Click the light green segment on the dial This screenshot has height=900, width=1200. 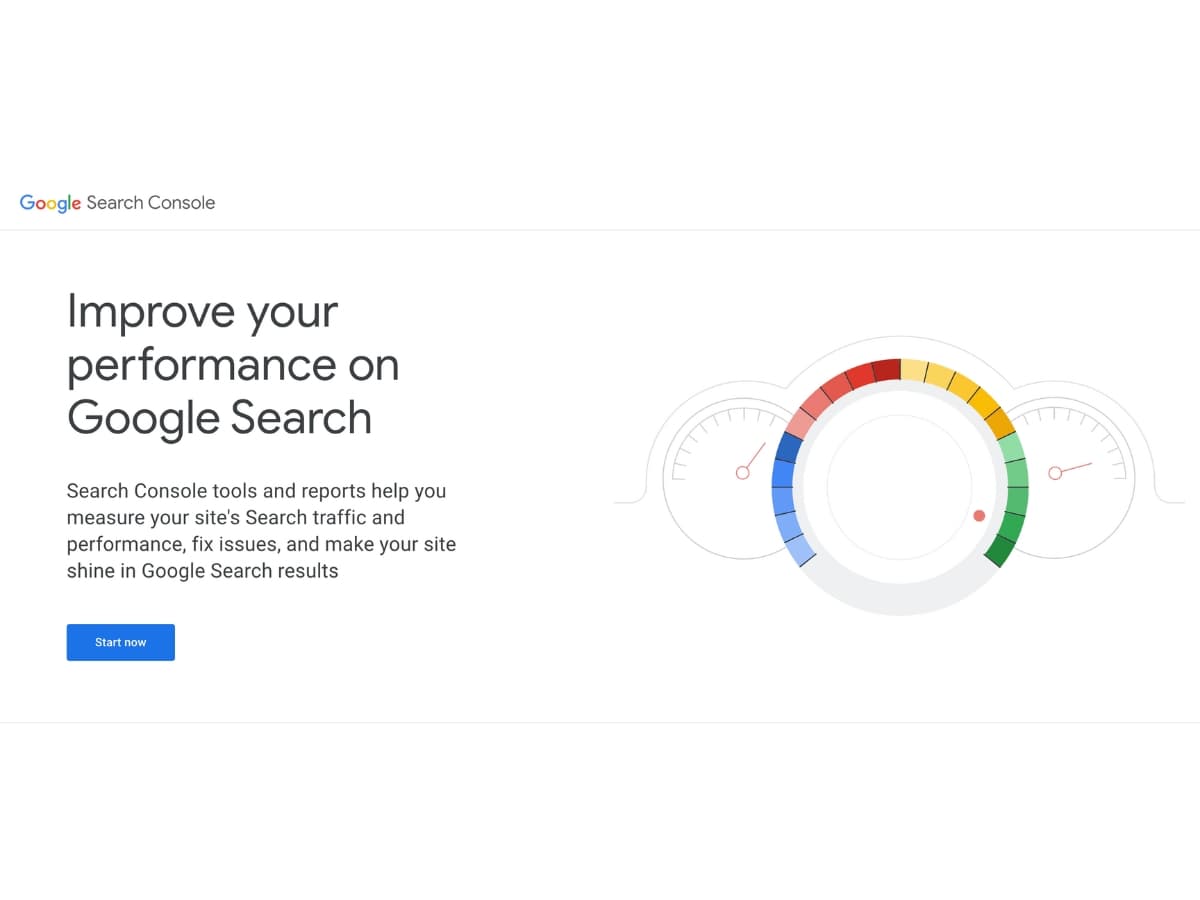1012,447
